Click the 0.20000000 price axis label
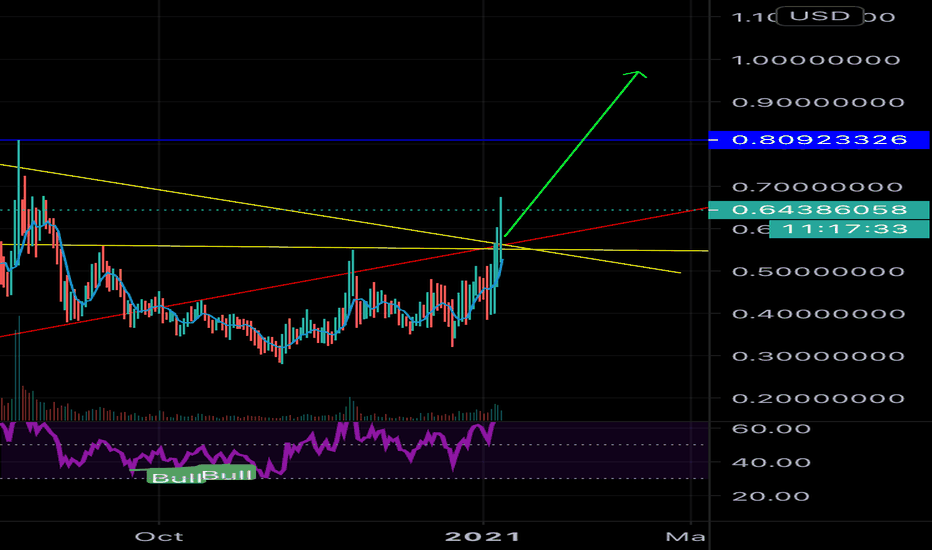This screenshot has height=550, width=932. click(818, 398)
